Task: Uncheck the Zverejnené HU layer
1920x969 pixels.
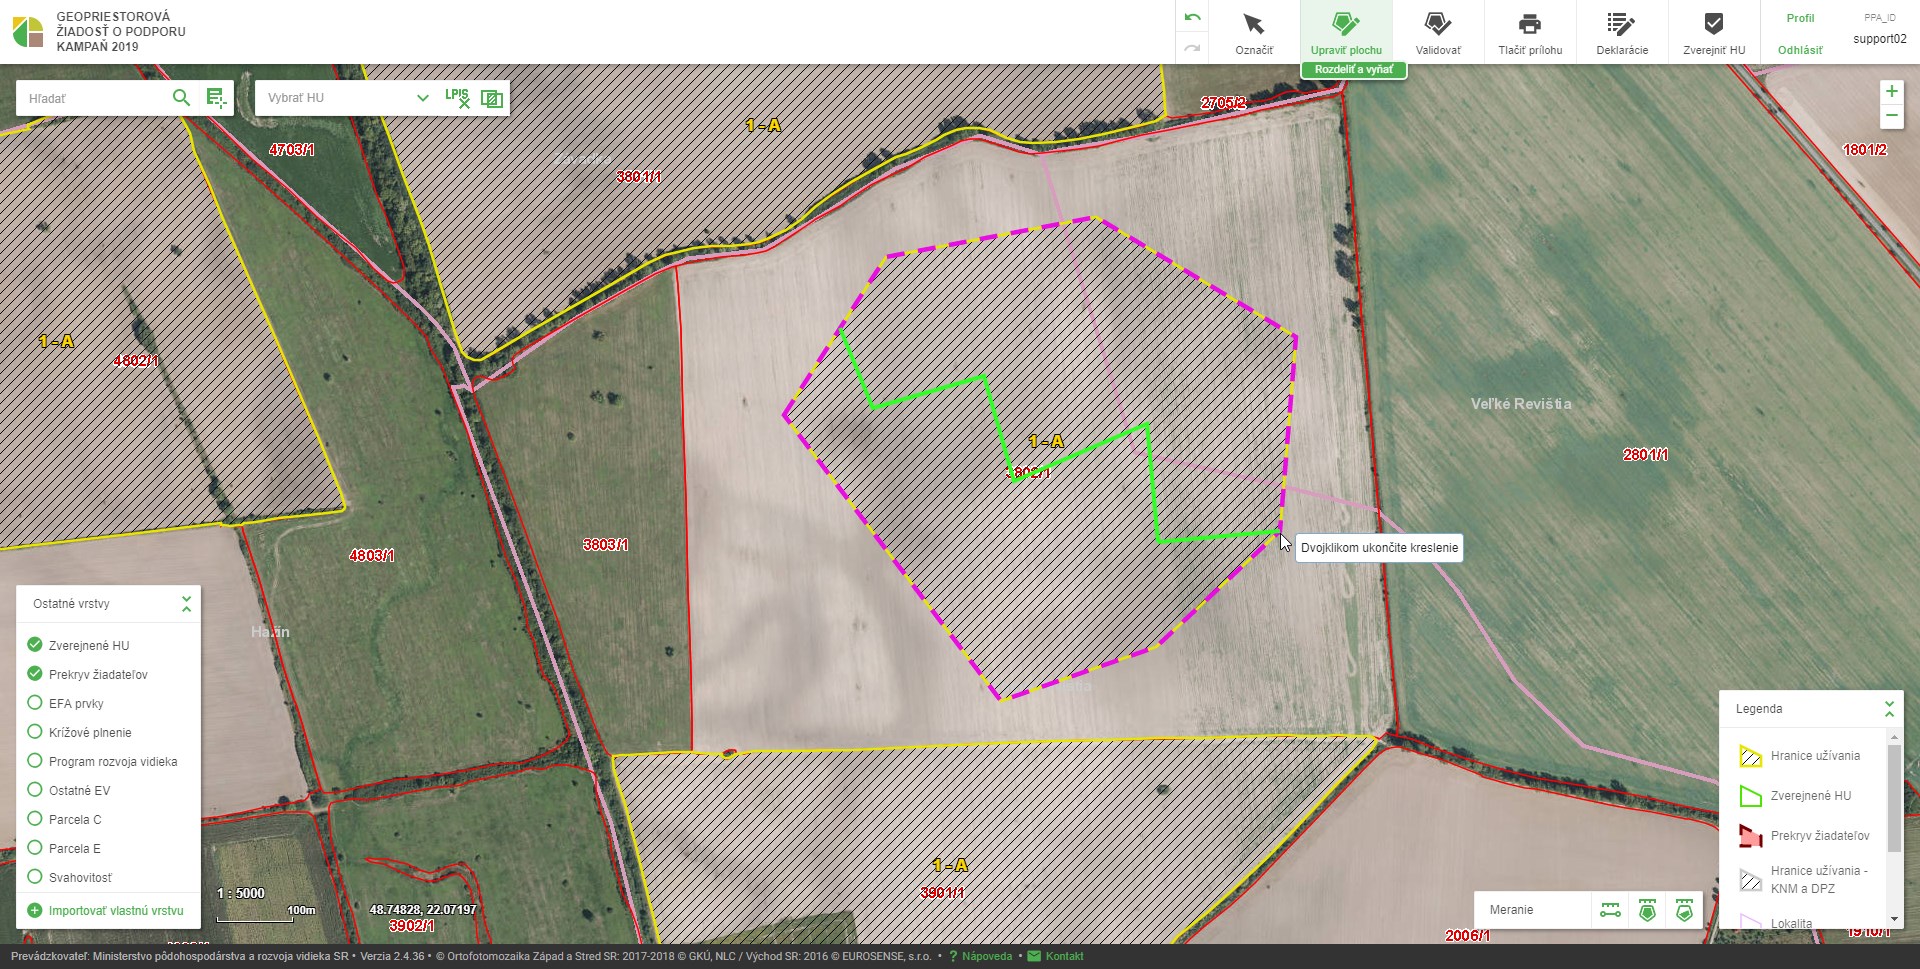Action: coord(35,645)
